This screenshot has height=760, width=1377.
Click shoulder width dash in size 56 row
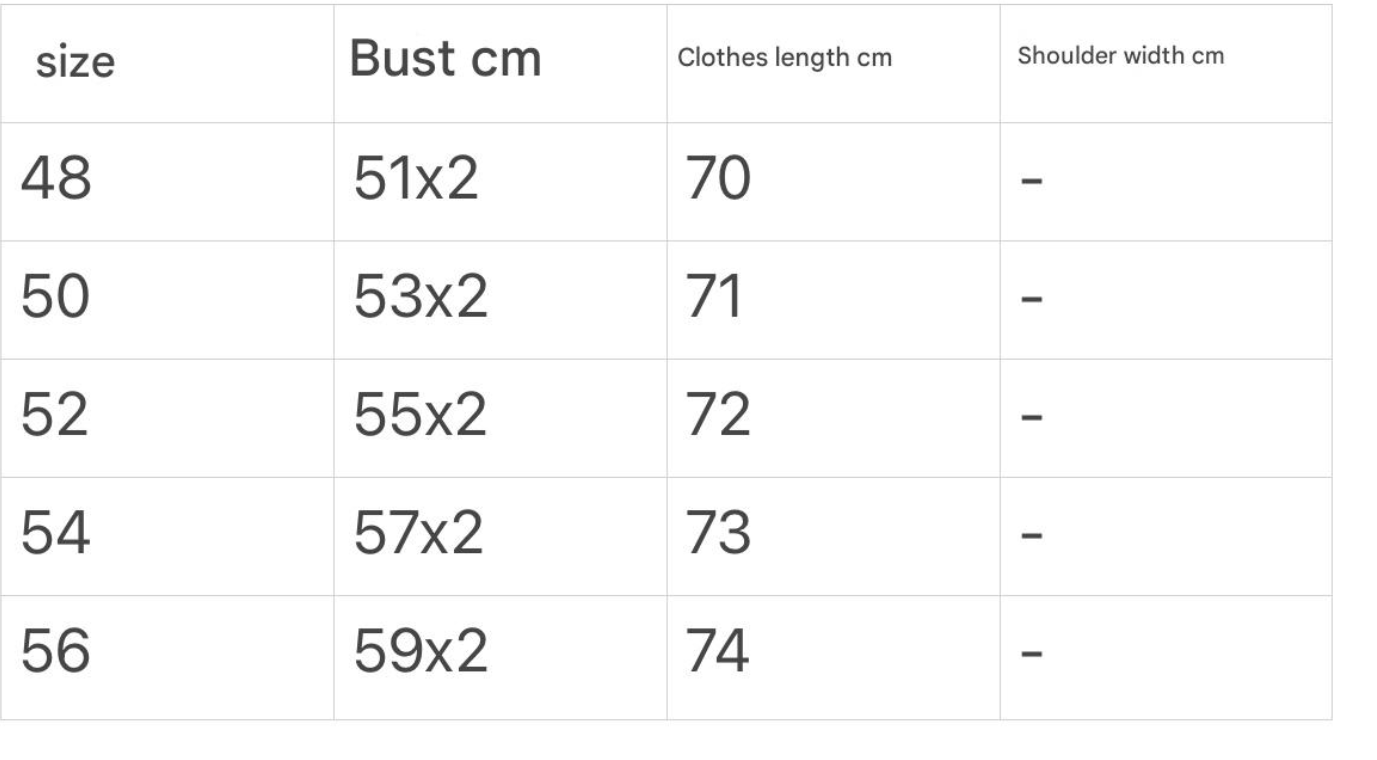[x=1033, y=655]
